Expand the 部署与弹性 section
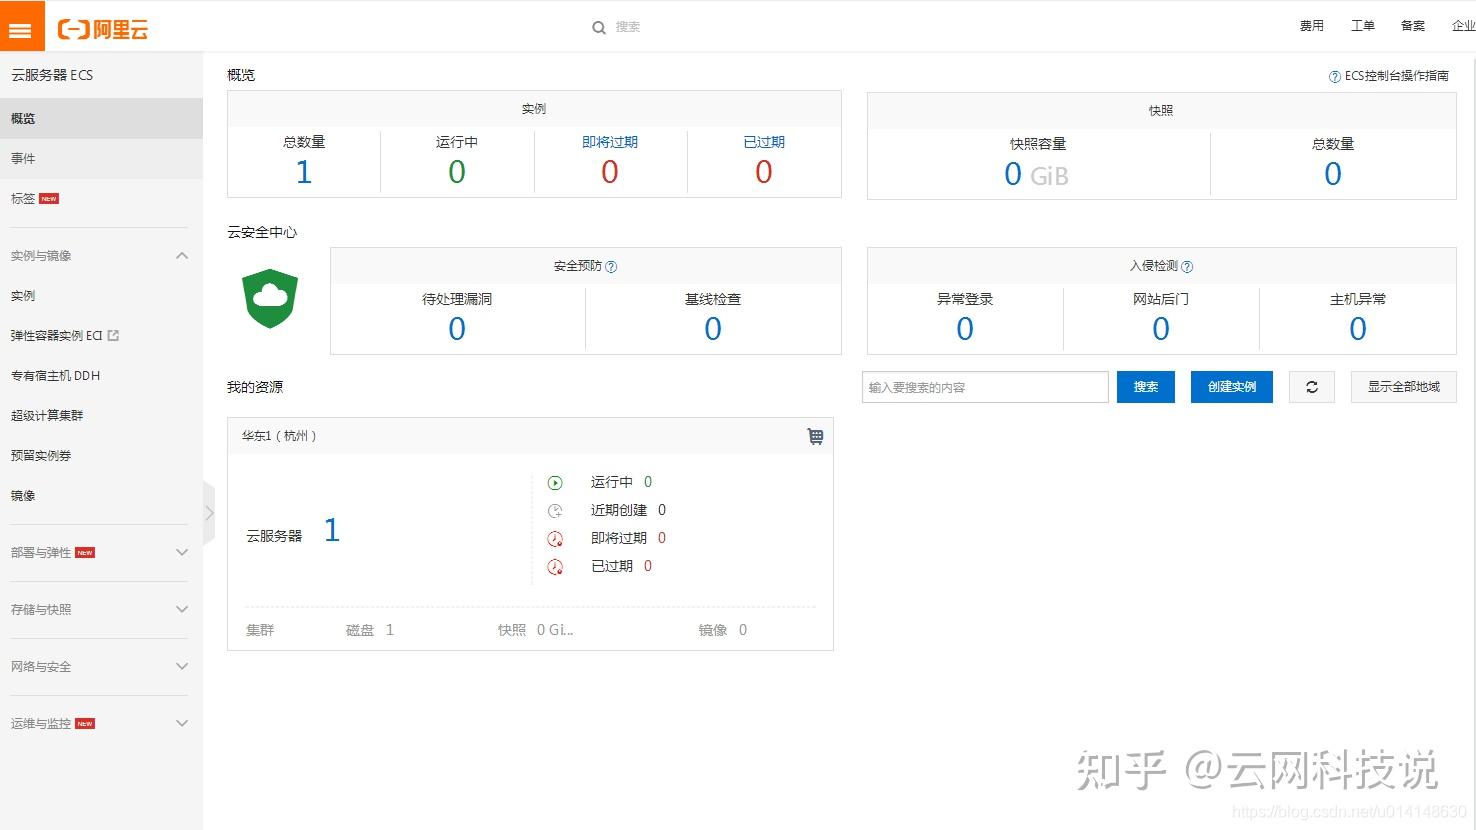 (x=182, y=552)
